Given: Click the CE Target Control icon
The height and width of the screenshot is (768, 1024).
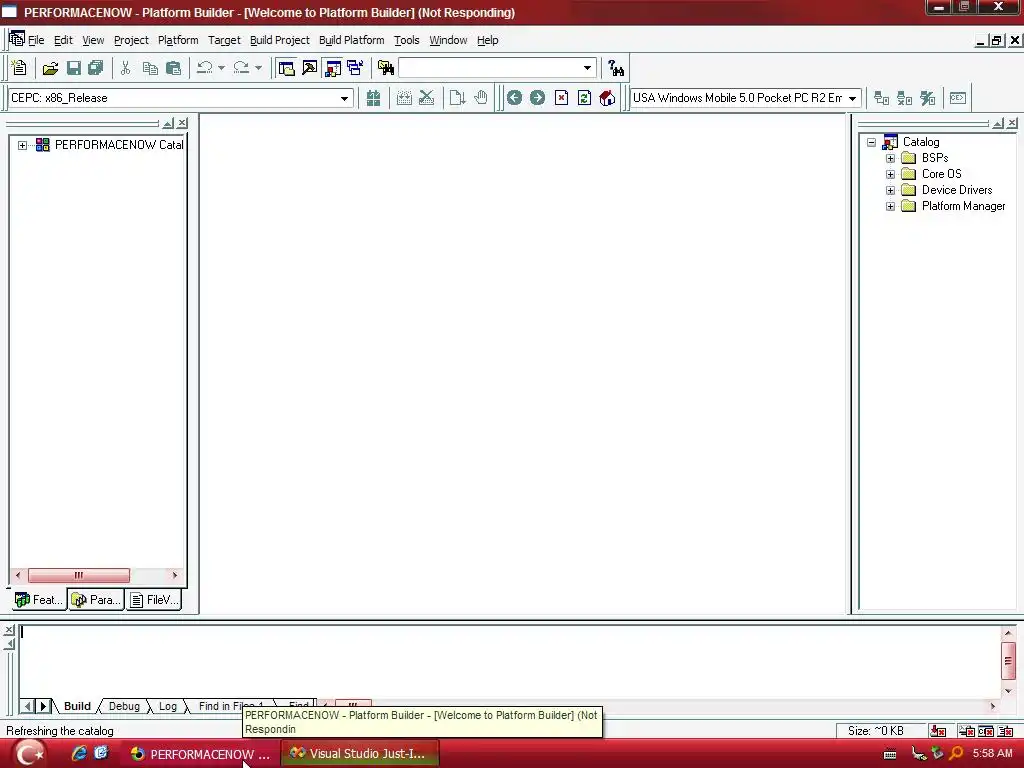Looking at the screenshot, I should pos(957,98).
